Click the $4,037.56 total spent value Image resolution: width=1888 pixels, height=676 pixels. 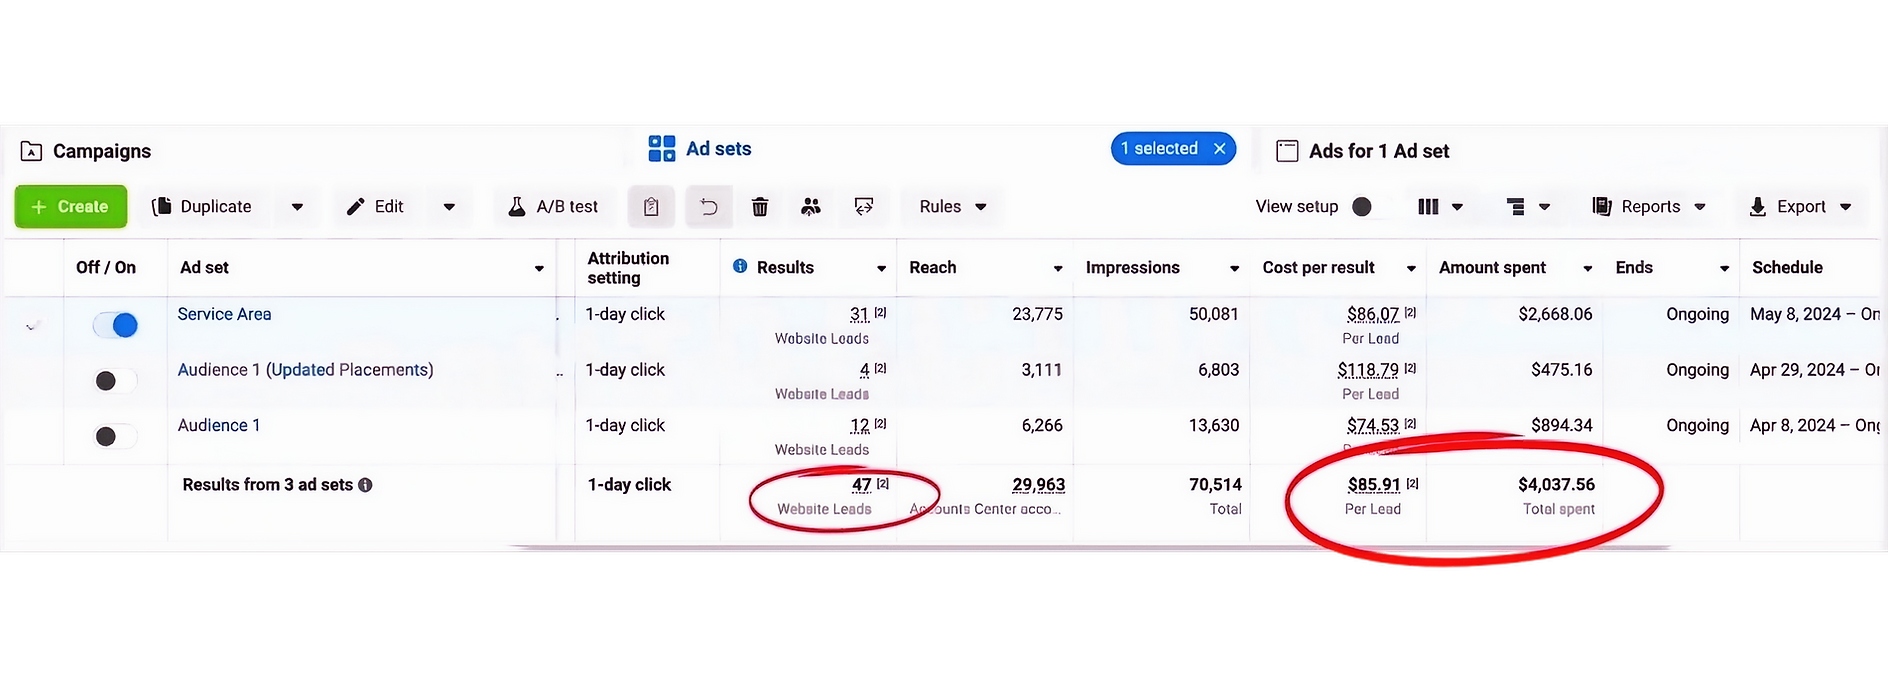pos(1556,485)
